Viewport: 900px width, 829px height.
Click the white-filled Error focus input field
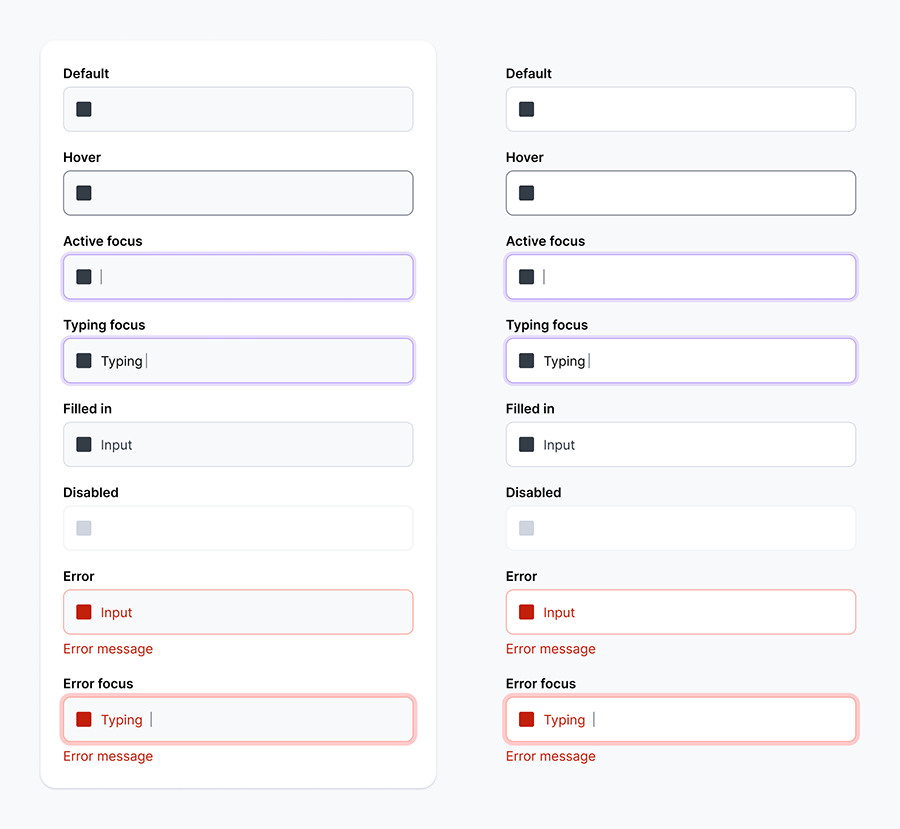pyautogui.click(x=720, y=720)
